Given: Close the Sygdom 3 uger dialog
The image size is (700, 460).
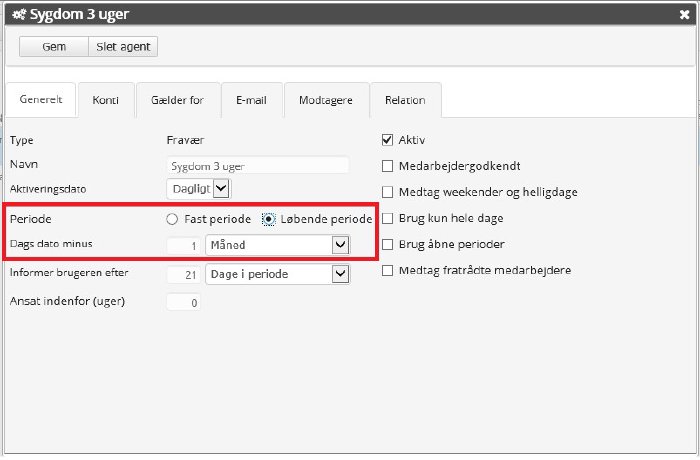Looking at the screenshot, I should point(682,15).
